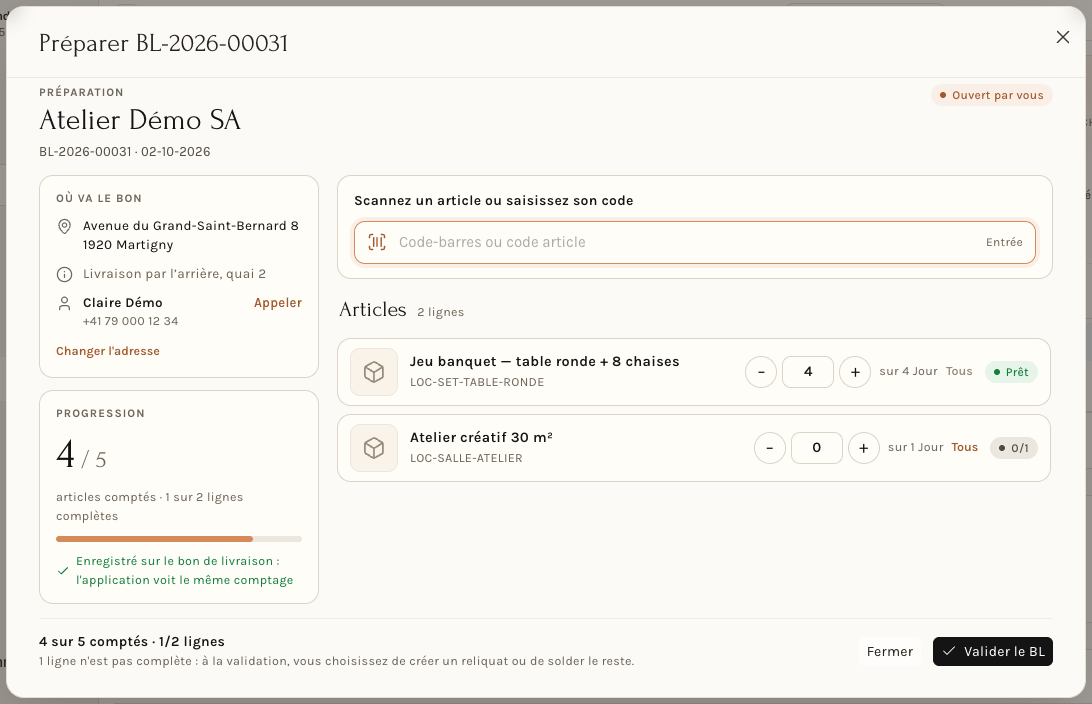Click the box icon for Jeu banquet

(x=374, y=372)
